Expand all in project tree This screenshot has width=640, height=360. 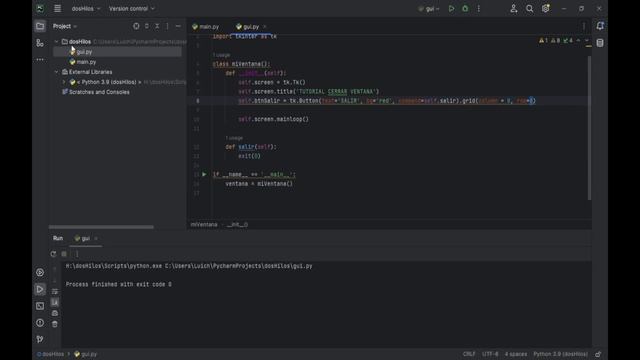pyautogui.click(x=147, y=26)
